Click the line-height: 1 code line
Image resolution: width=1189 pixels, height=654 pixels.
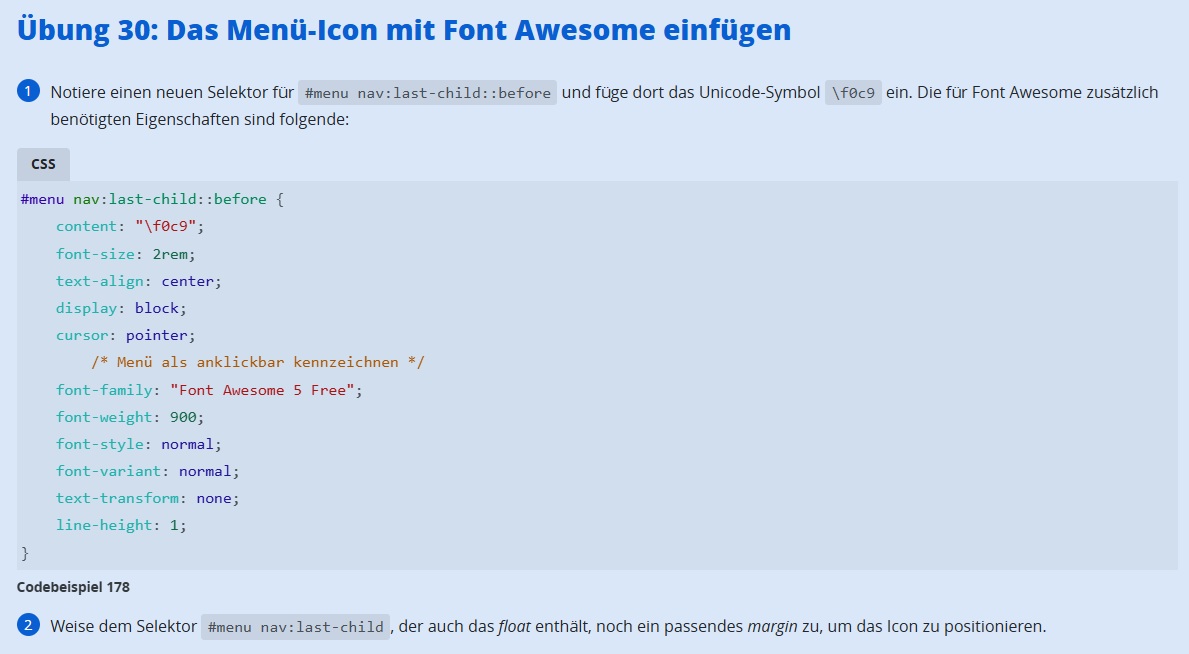pyautogui.click(x=121, y=525)
